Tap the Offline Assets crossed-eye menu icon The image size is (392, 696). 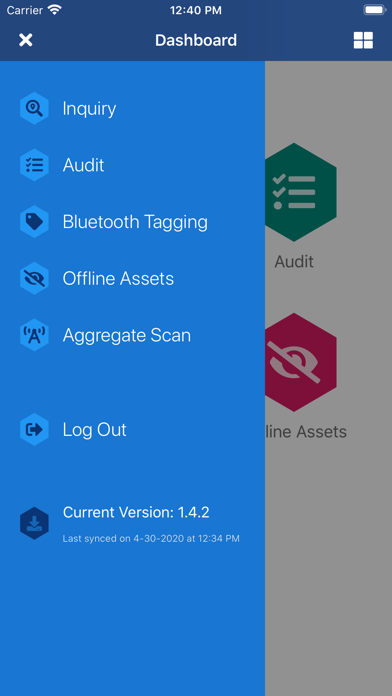[x=34, y=279]
